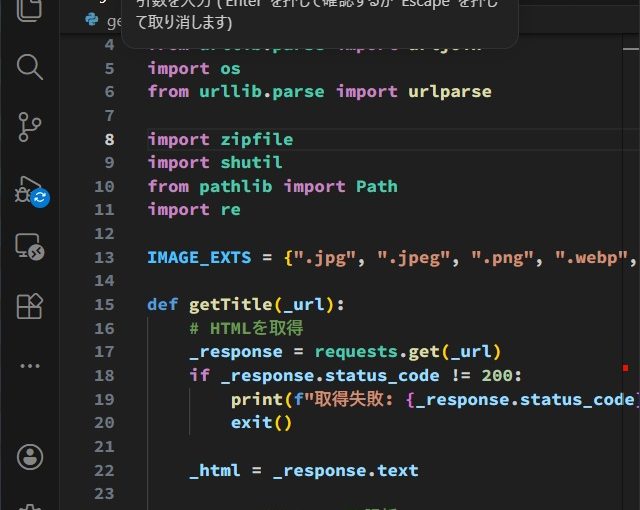
Task: Click the 'import zipfile' line
Action: coord(220,140)
